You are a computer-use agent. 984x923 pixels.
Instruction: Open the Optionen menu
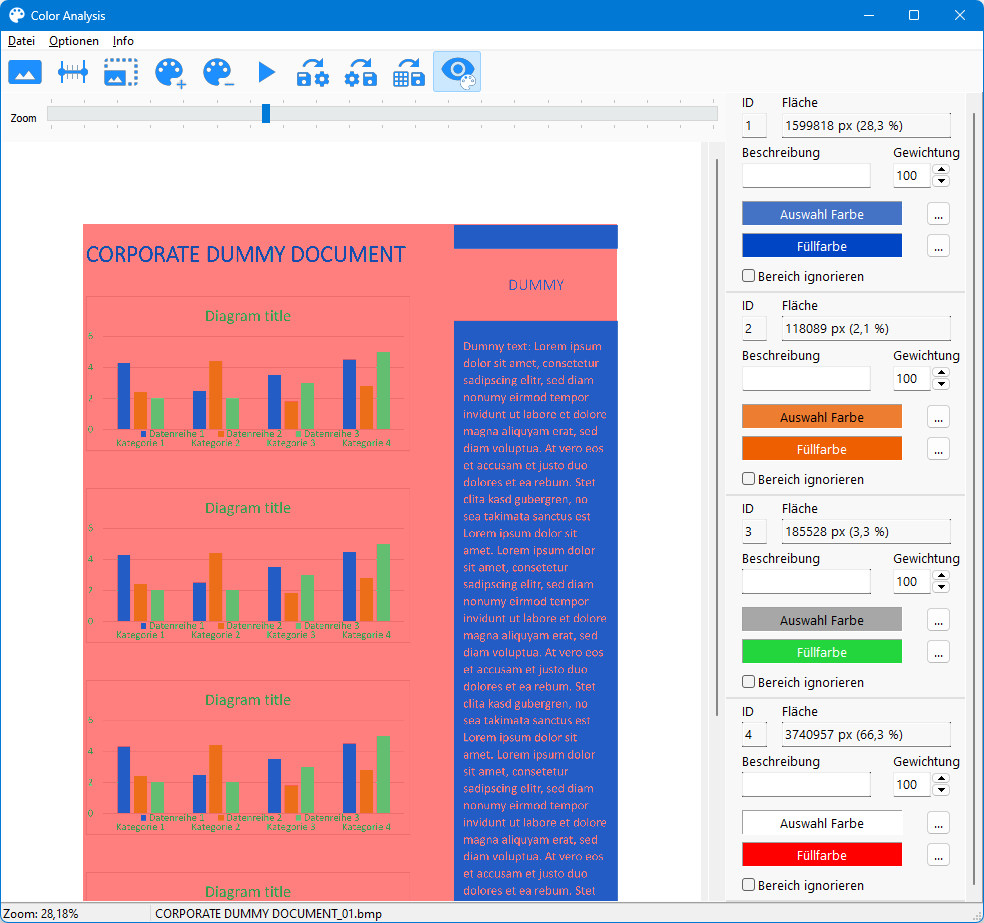tap(74, 41)
